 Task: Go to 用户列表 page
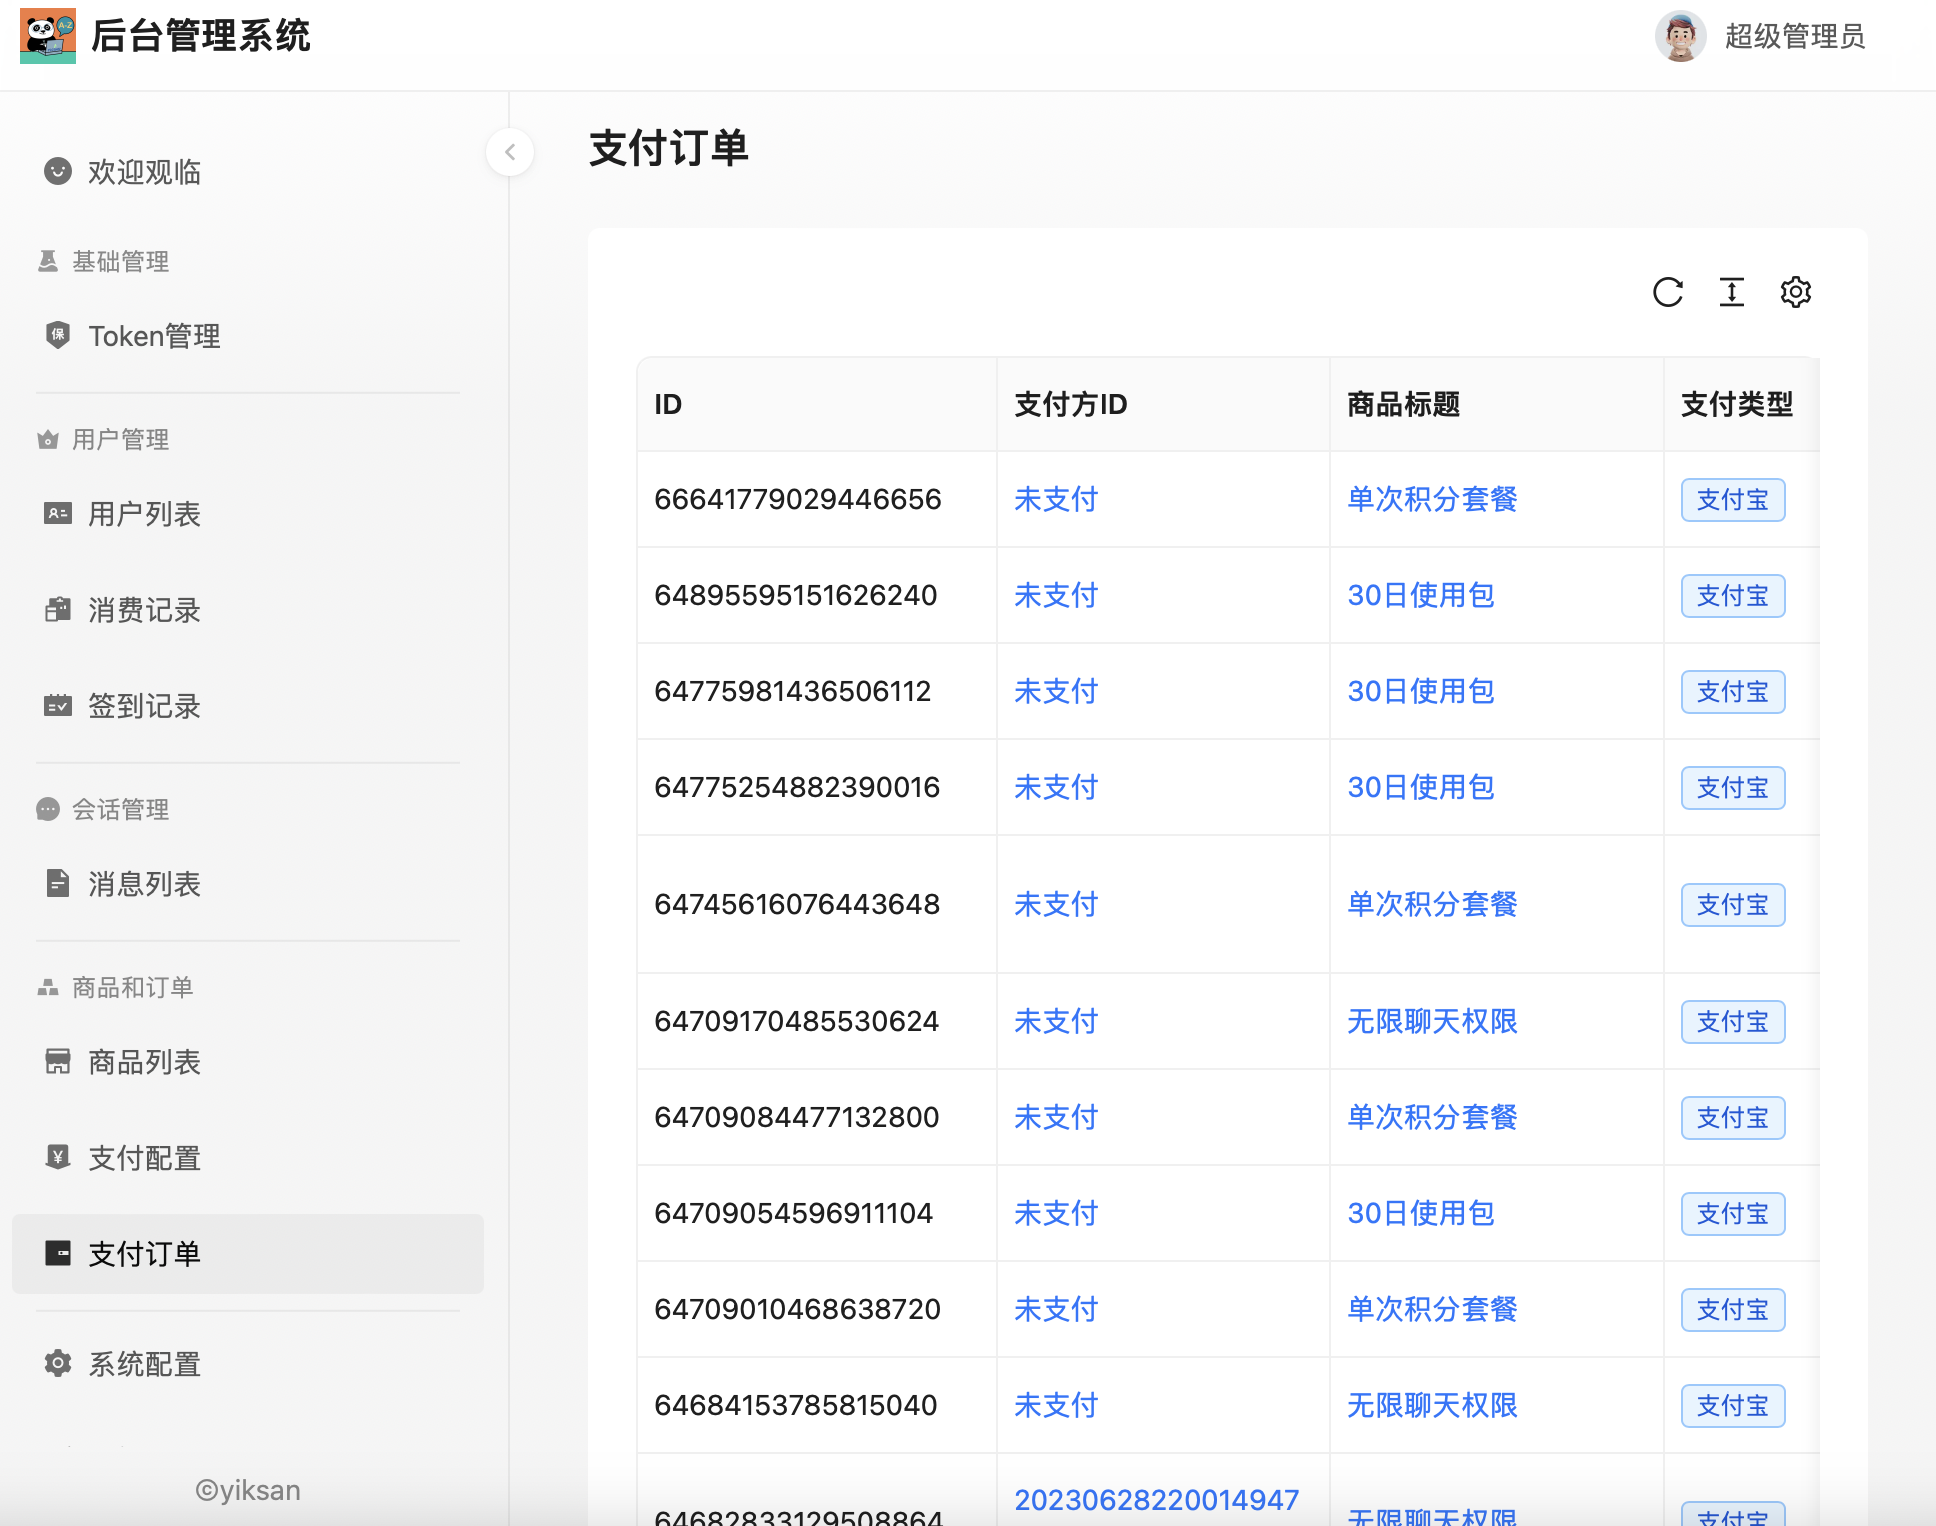248,514
